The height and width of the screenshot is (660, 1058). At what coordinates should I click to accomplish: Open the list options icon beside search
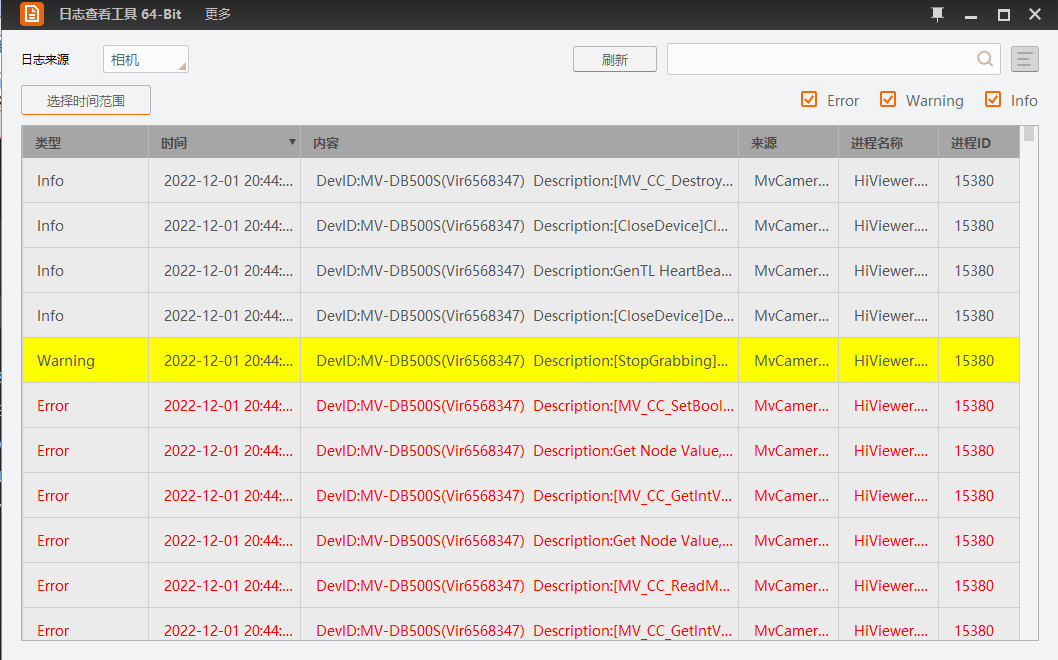tap(1025, 60)
